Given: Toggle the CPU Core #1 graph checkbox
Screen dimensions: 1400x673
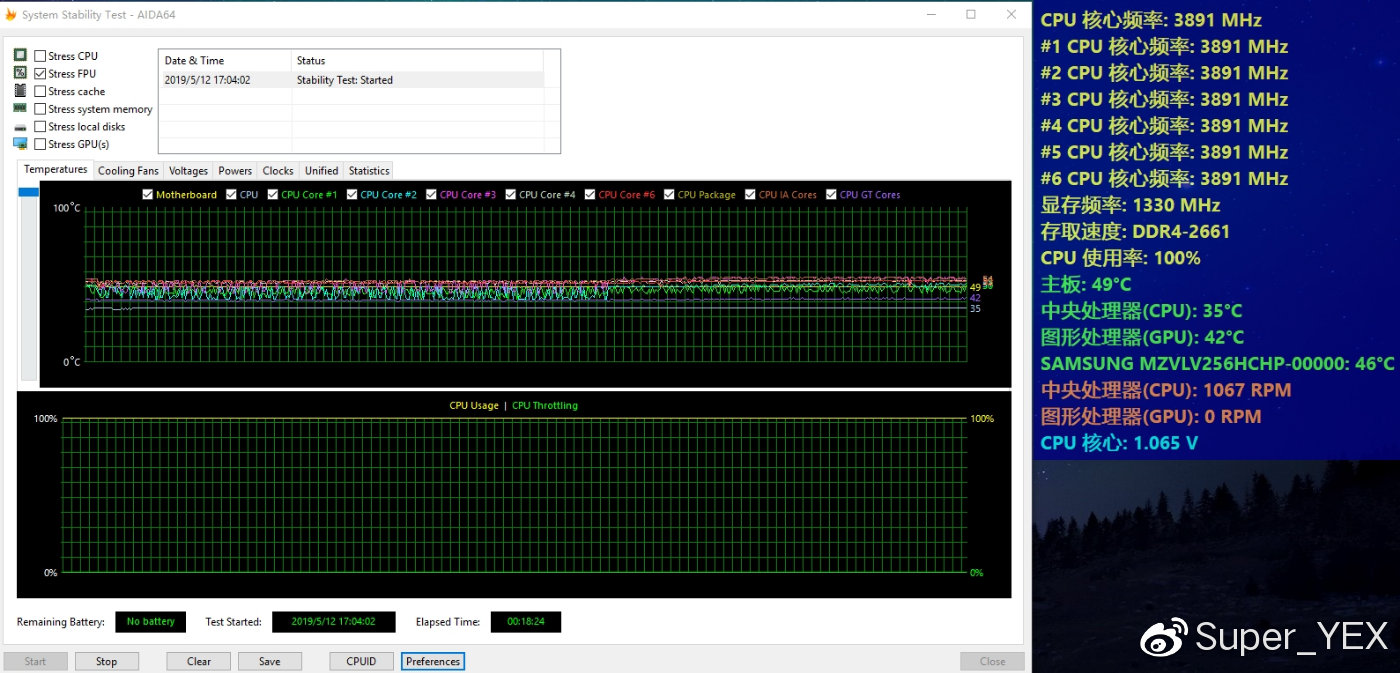Looking at the screenshot, I should point(273,195).
